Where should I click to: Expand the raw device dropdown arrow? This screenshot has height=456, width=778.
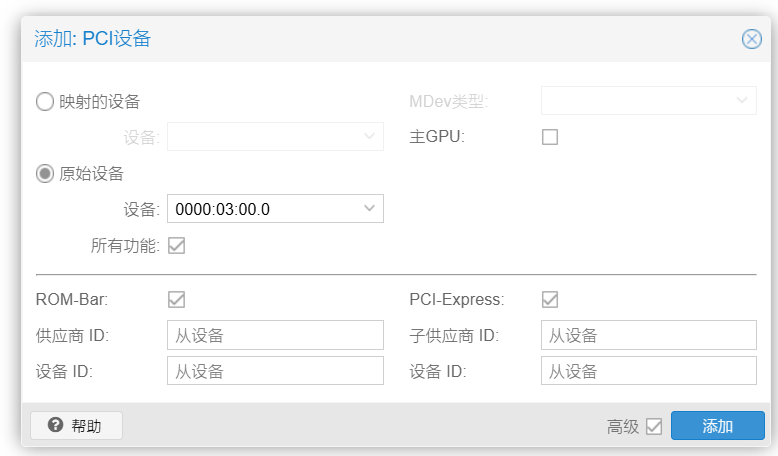[369, 208]
